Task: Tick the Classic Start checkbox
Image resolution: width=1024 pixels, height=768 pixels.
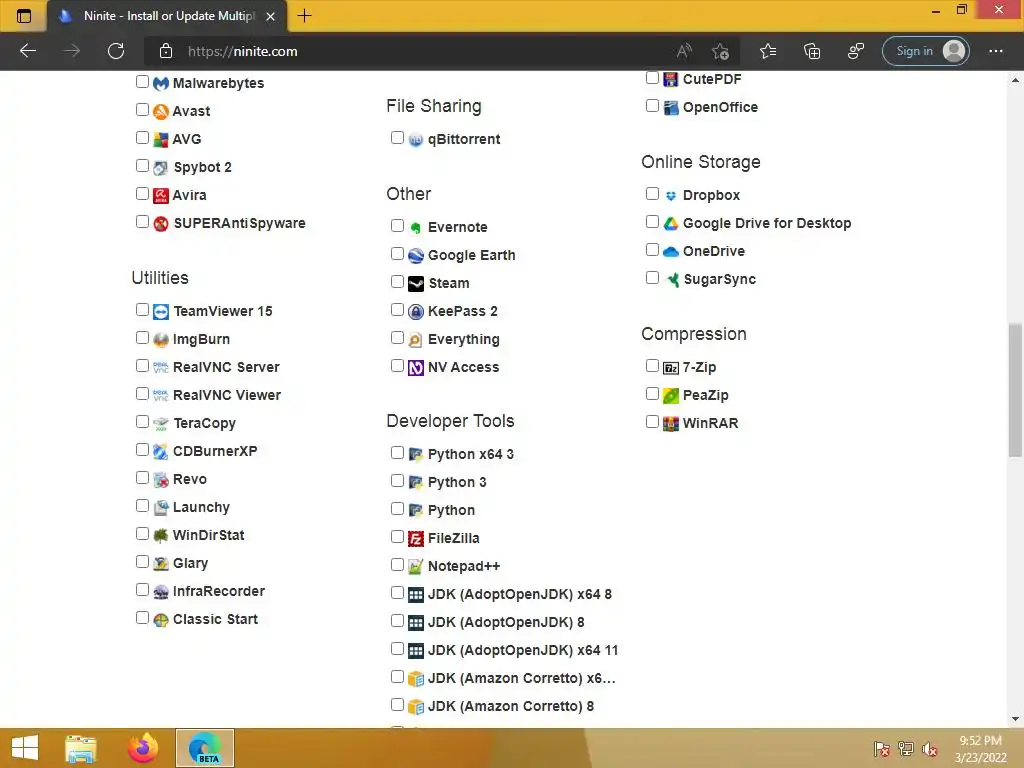Action: coord(142,618)
